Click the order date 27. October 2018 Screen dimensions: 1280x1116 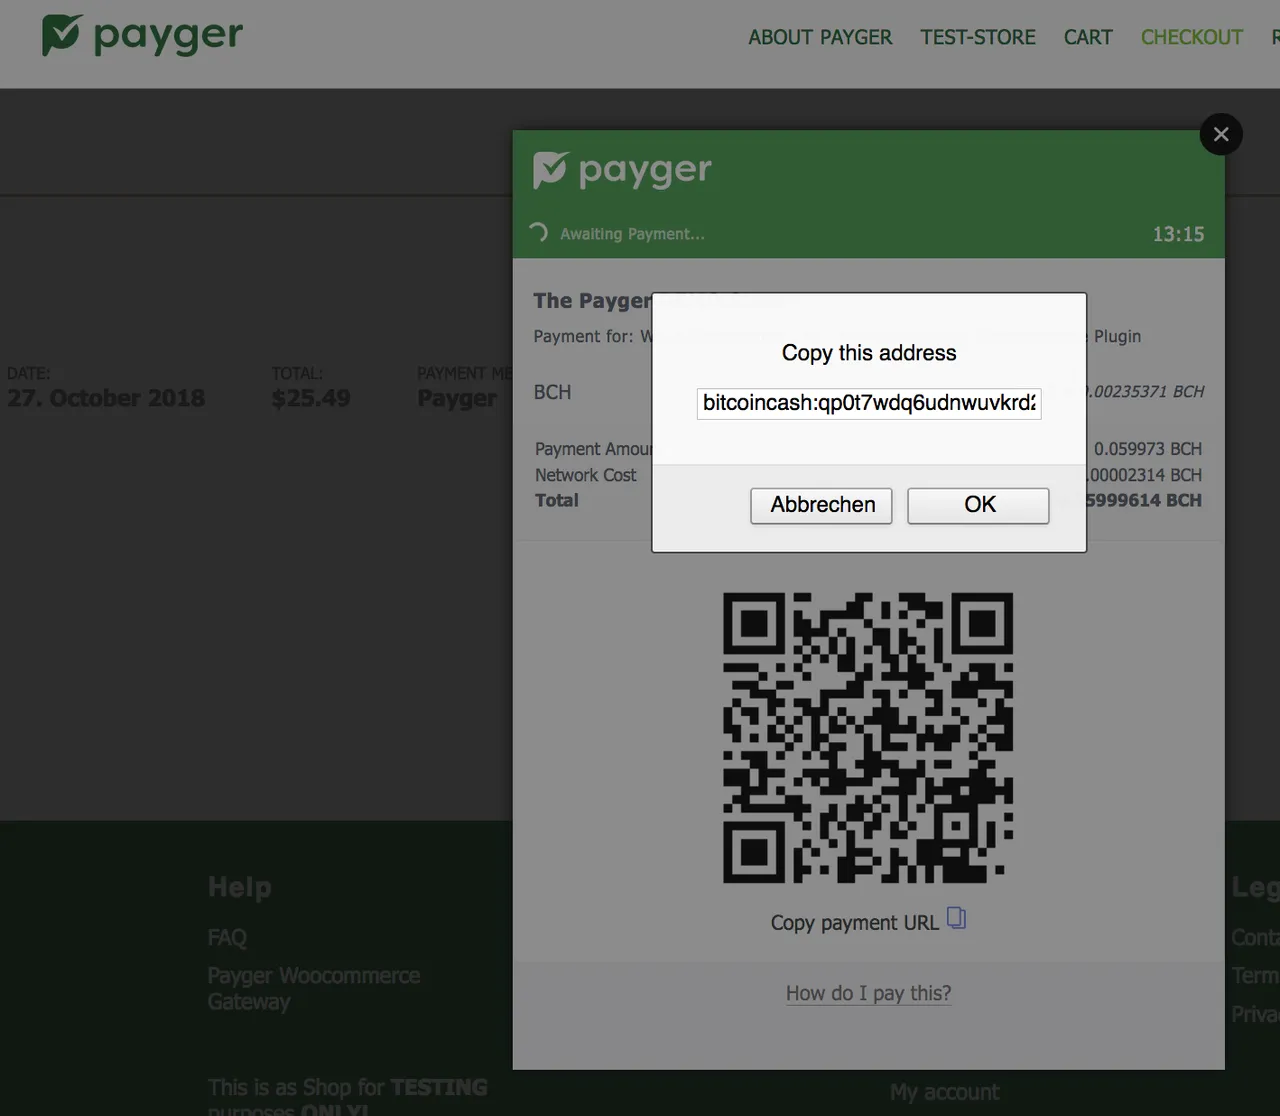[106, 398]
